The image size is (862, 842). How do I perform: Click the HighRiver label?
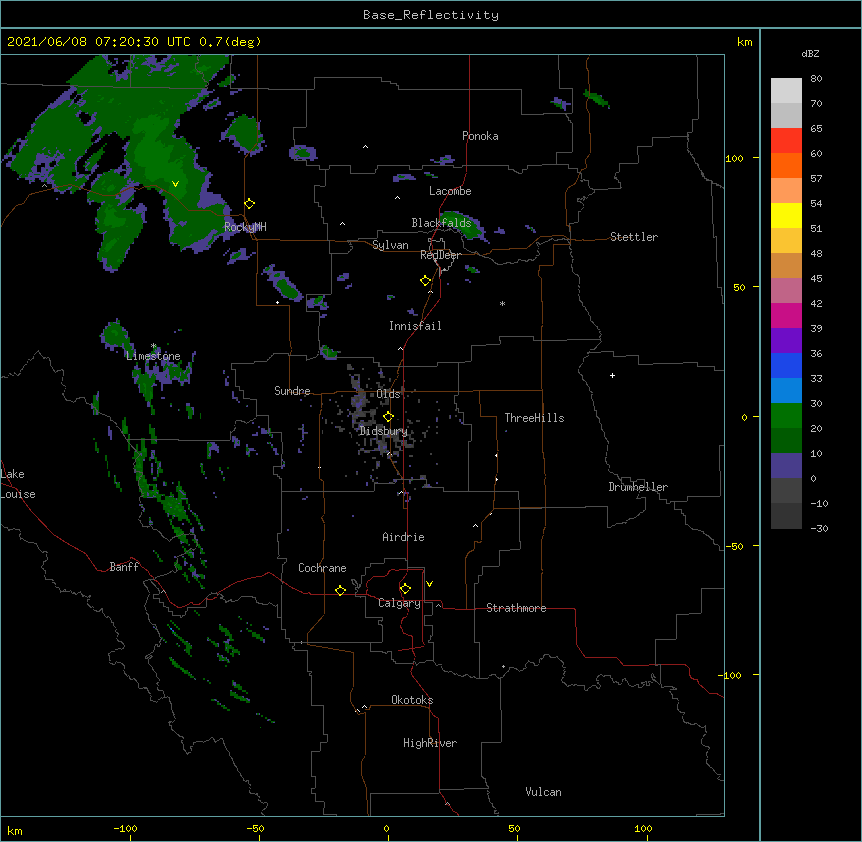point(430,743)
